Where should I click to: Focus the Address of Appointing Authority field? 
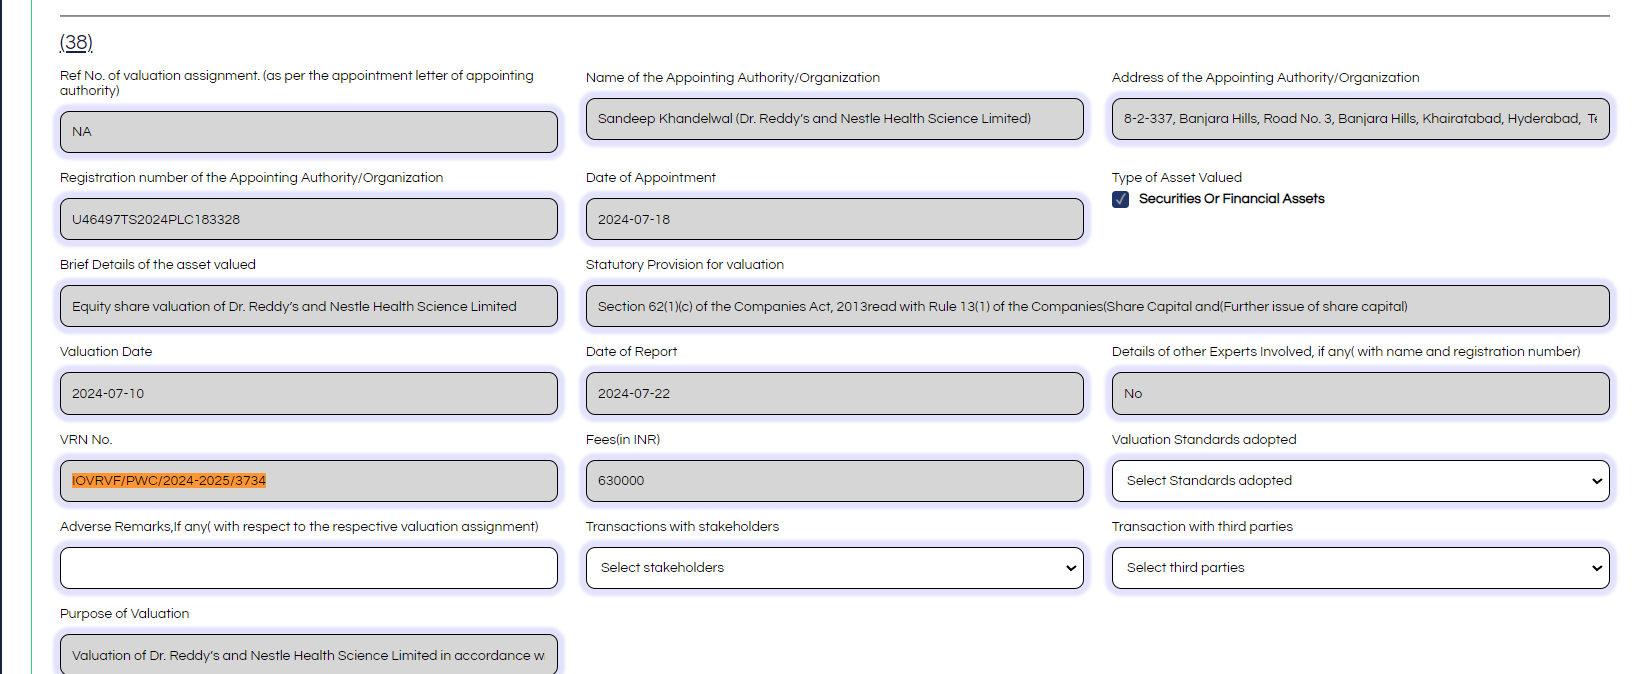(x=1360, y=119)
